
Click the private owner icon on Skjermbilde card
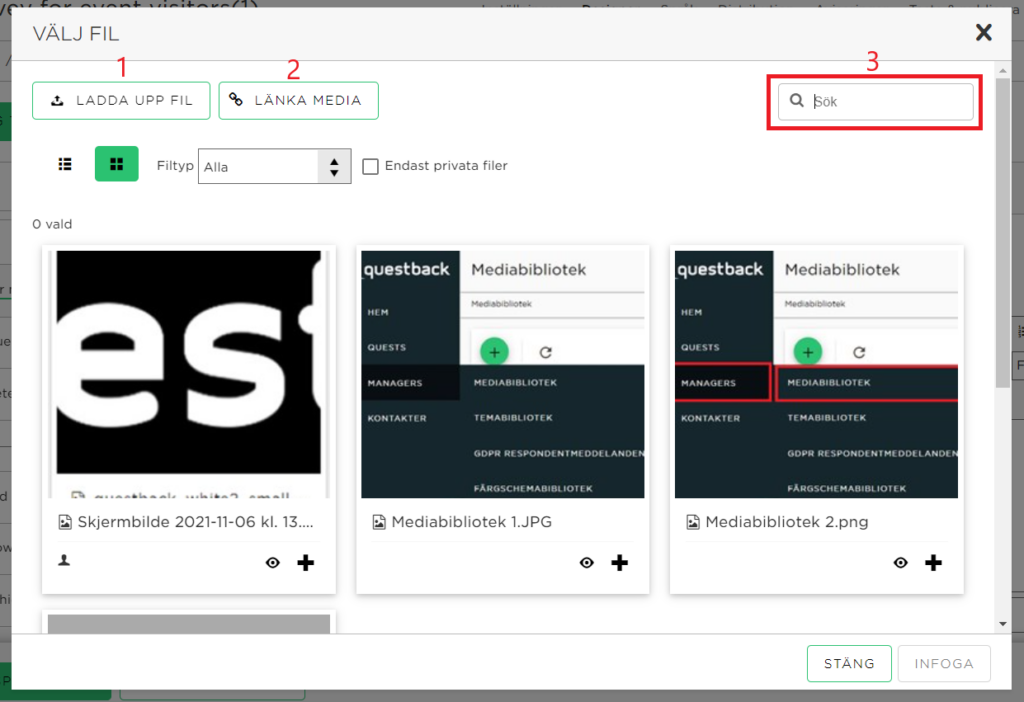click(64, 560)
